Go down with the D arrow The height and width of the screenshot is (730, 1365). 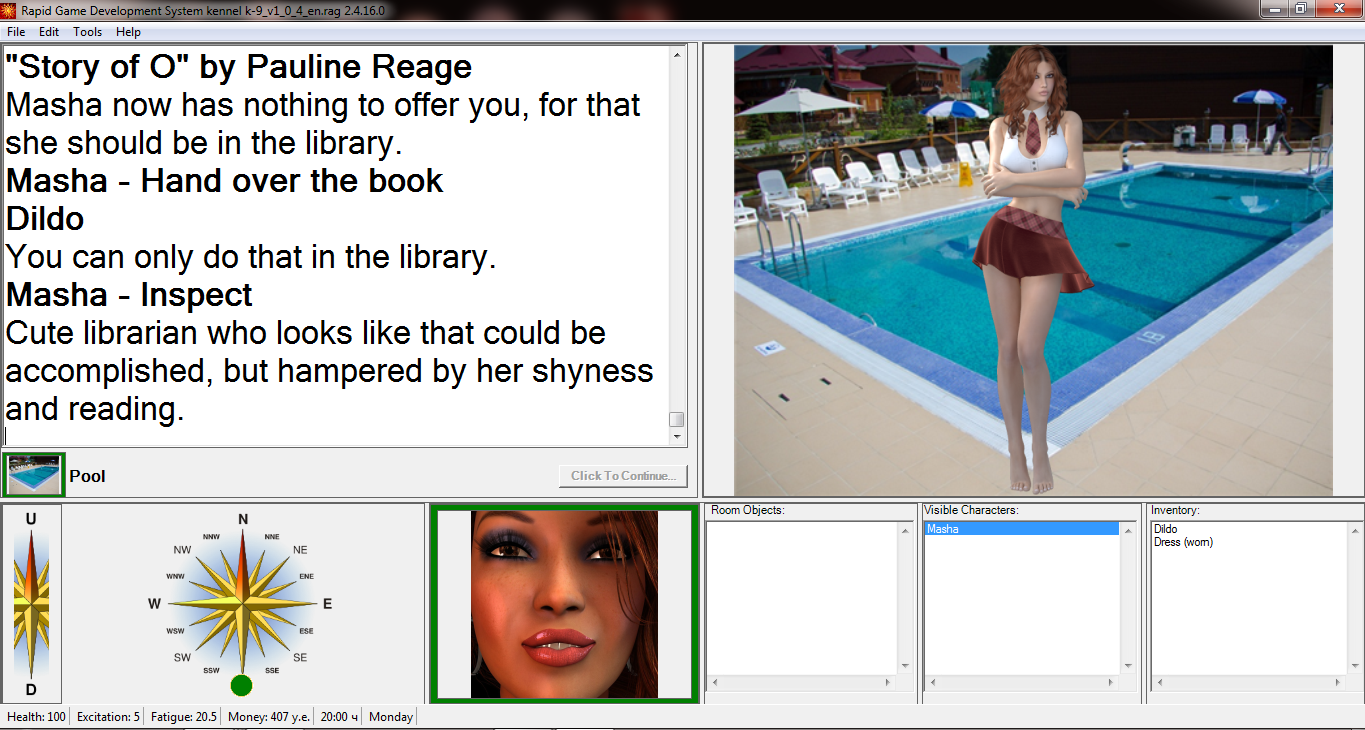(31, 690)
